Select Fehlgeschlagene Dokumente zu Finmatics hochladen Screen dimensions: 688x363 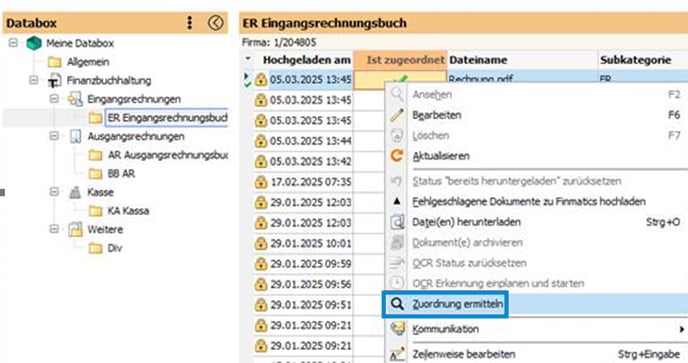tap(529, 201)
